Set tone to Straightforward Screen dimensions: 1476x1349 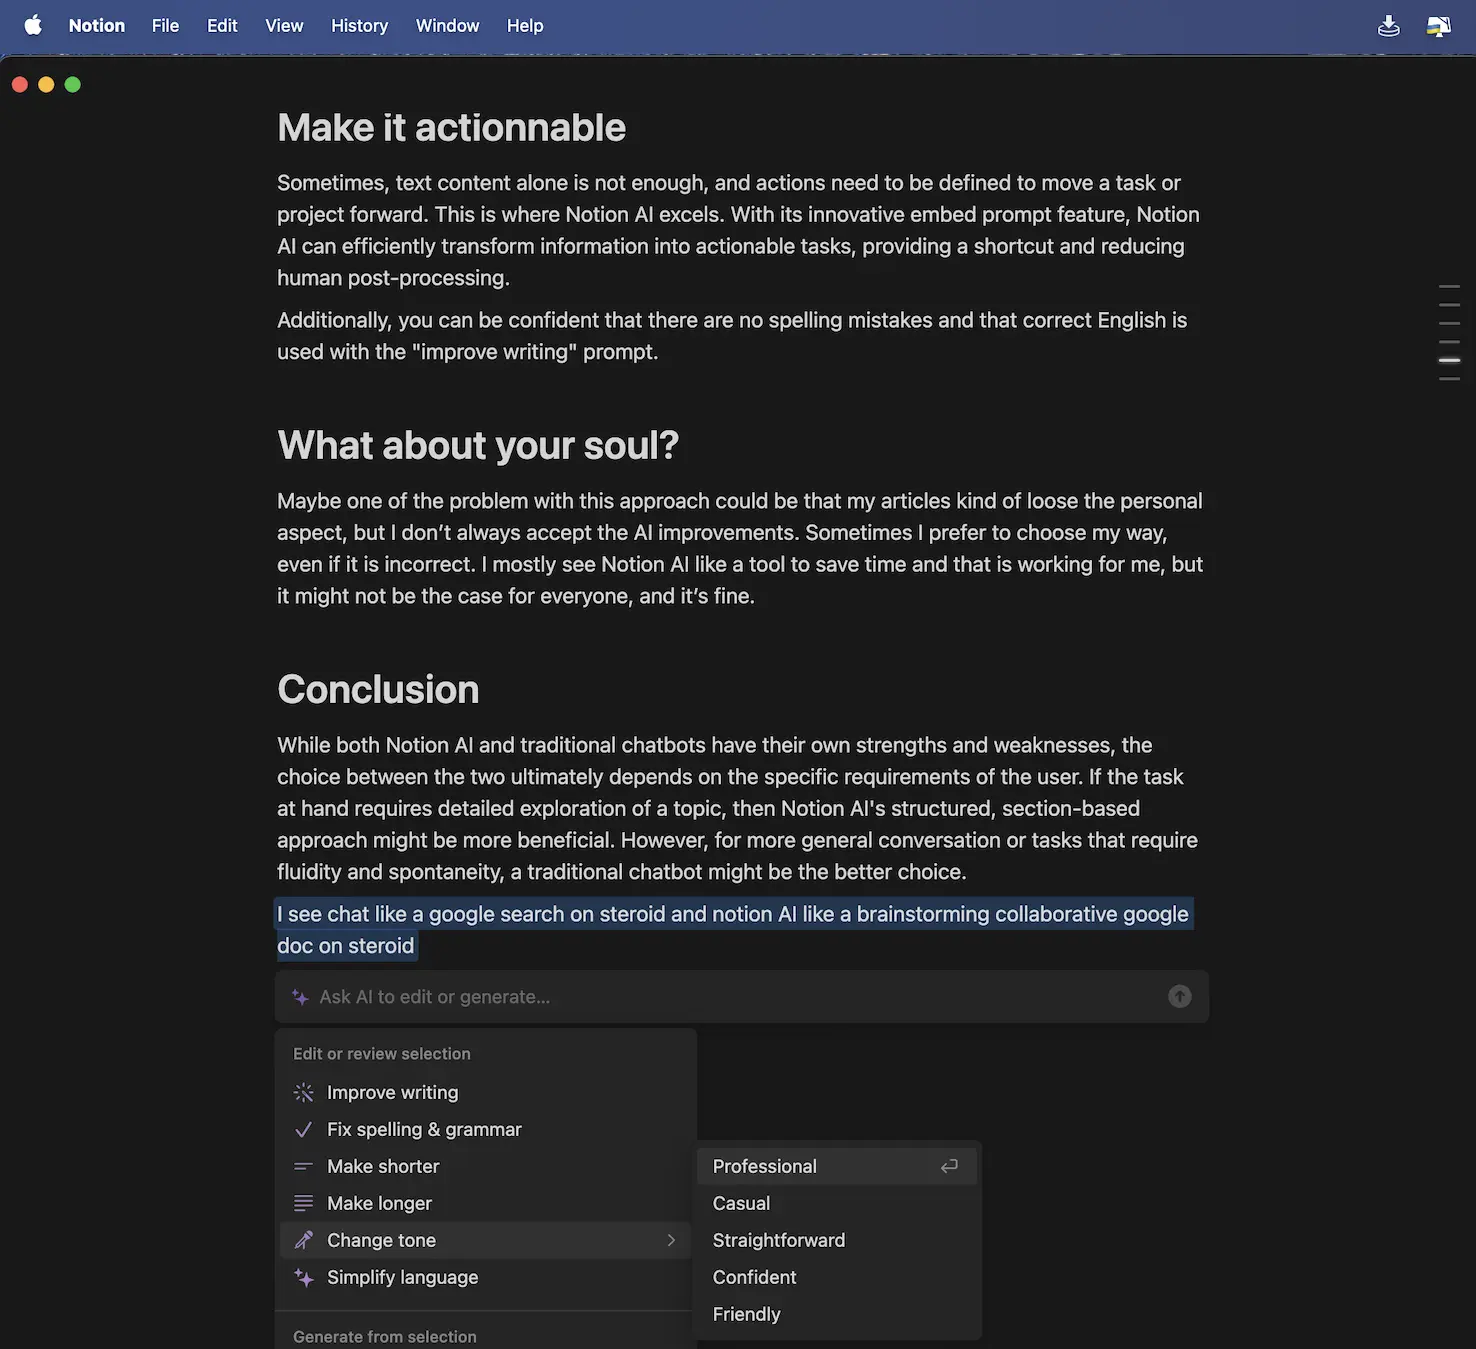coord(837,1240)
